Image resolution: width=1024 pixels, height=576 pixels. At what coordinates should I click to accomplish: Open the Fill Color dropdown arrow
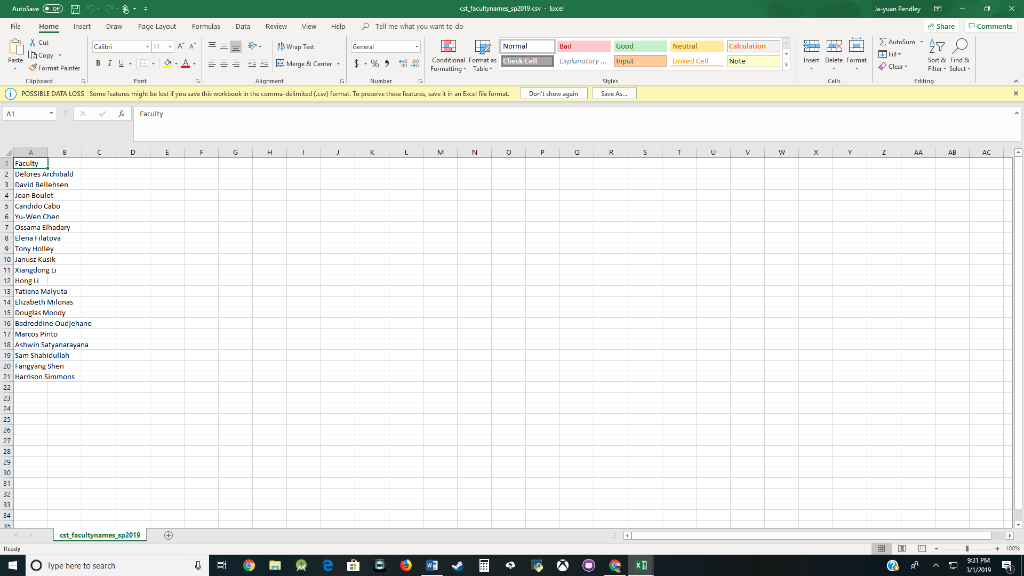(175, 62)
